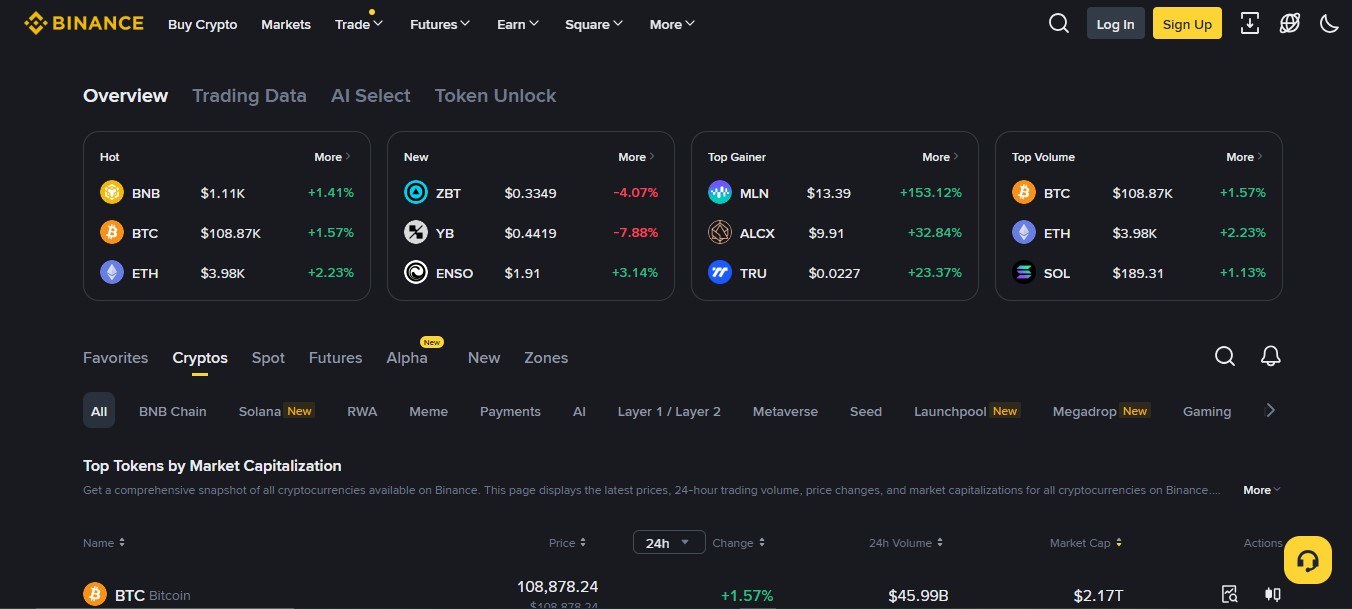Expand the Futures navigation dropdown
The image size is (1352, 609).
pyautogui.click(x=440, y=24)
